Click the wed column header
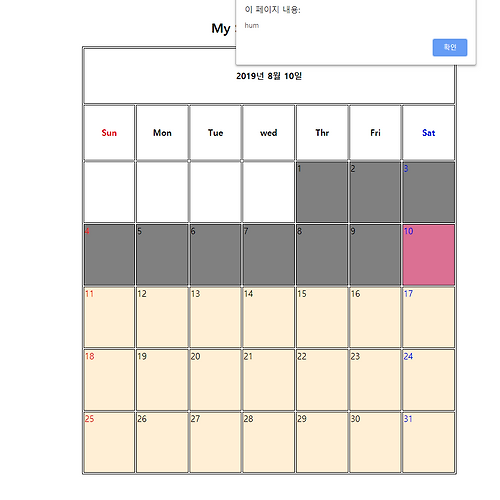The height and width of the screenshot is (500, 500). (269, 133)
